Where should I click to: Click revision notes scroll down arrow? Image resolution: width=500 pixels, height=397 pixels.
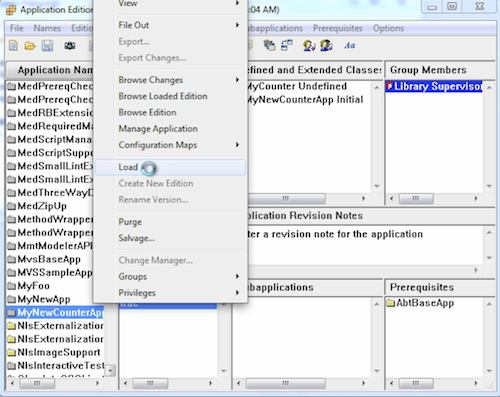tap(489, 258)
